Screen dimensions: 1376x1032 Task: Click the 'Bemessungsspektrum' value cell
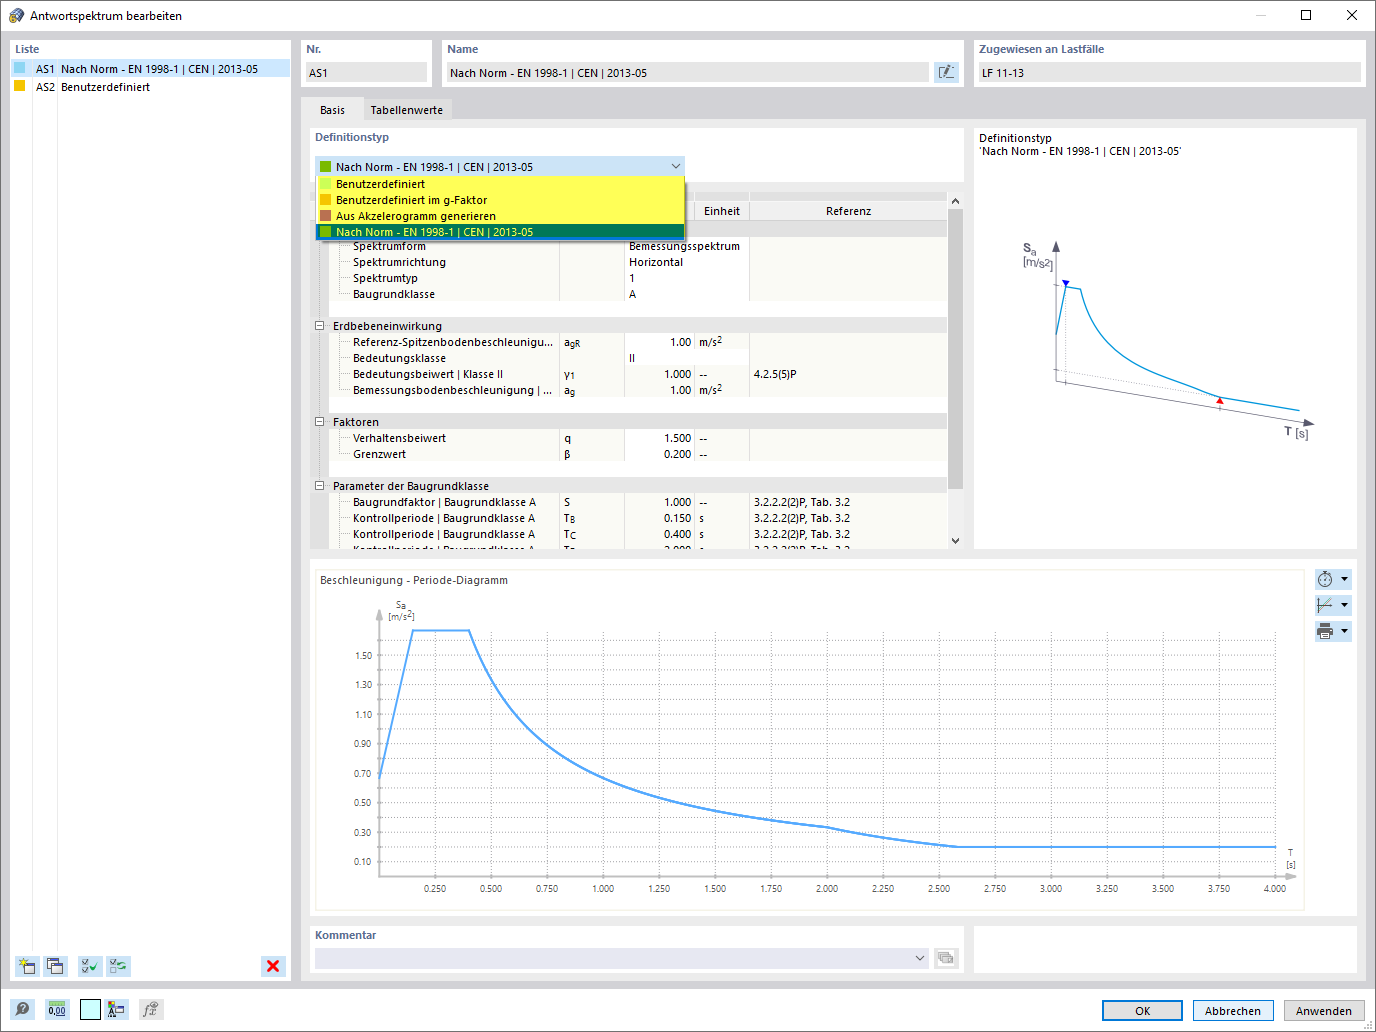click(685, 246)
